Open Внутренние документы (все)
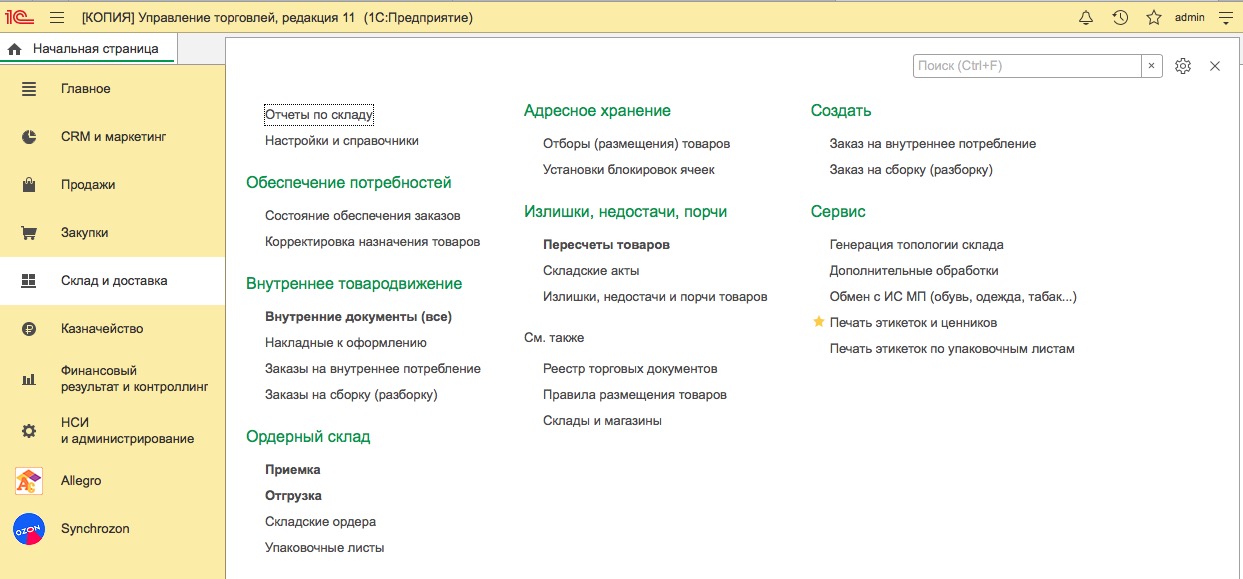Image resolution: width=1243 pixels, height=579 pixels. click(x=359, y=317)
